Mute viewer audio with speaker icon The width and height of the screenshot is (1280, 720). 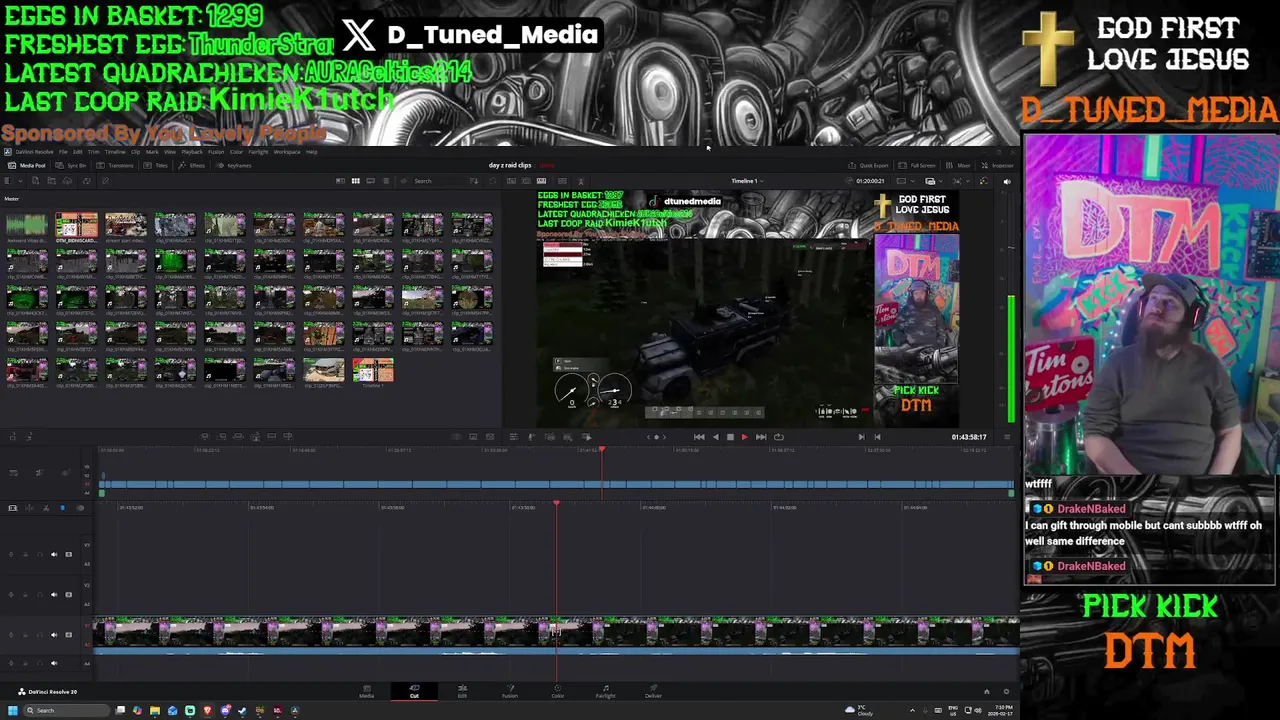coord(1007,181)
